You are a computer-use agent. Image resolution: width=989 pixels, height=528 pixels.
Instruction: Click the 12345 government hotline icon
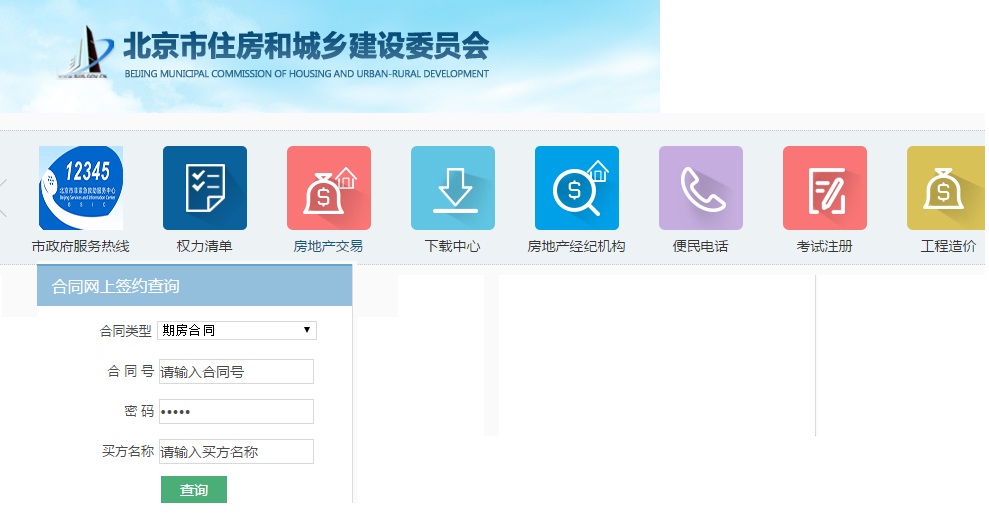81,188
